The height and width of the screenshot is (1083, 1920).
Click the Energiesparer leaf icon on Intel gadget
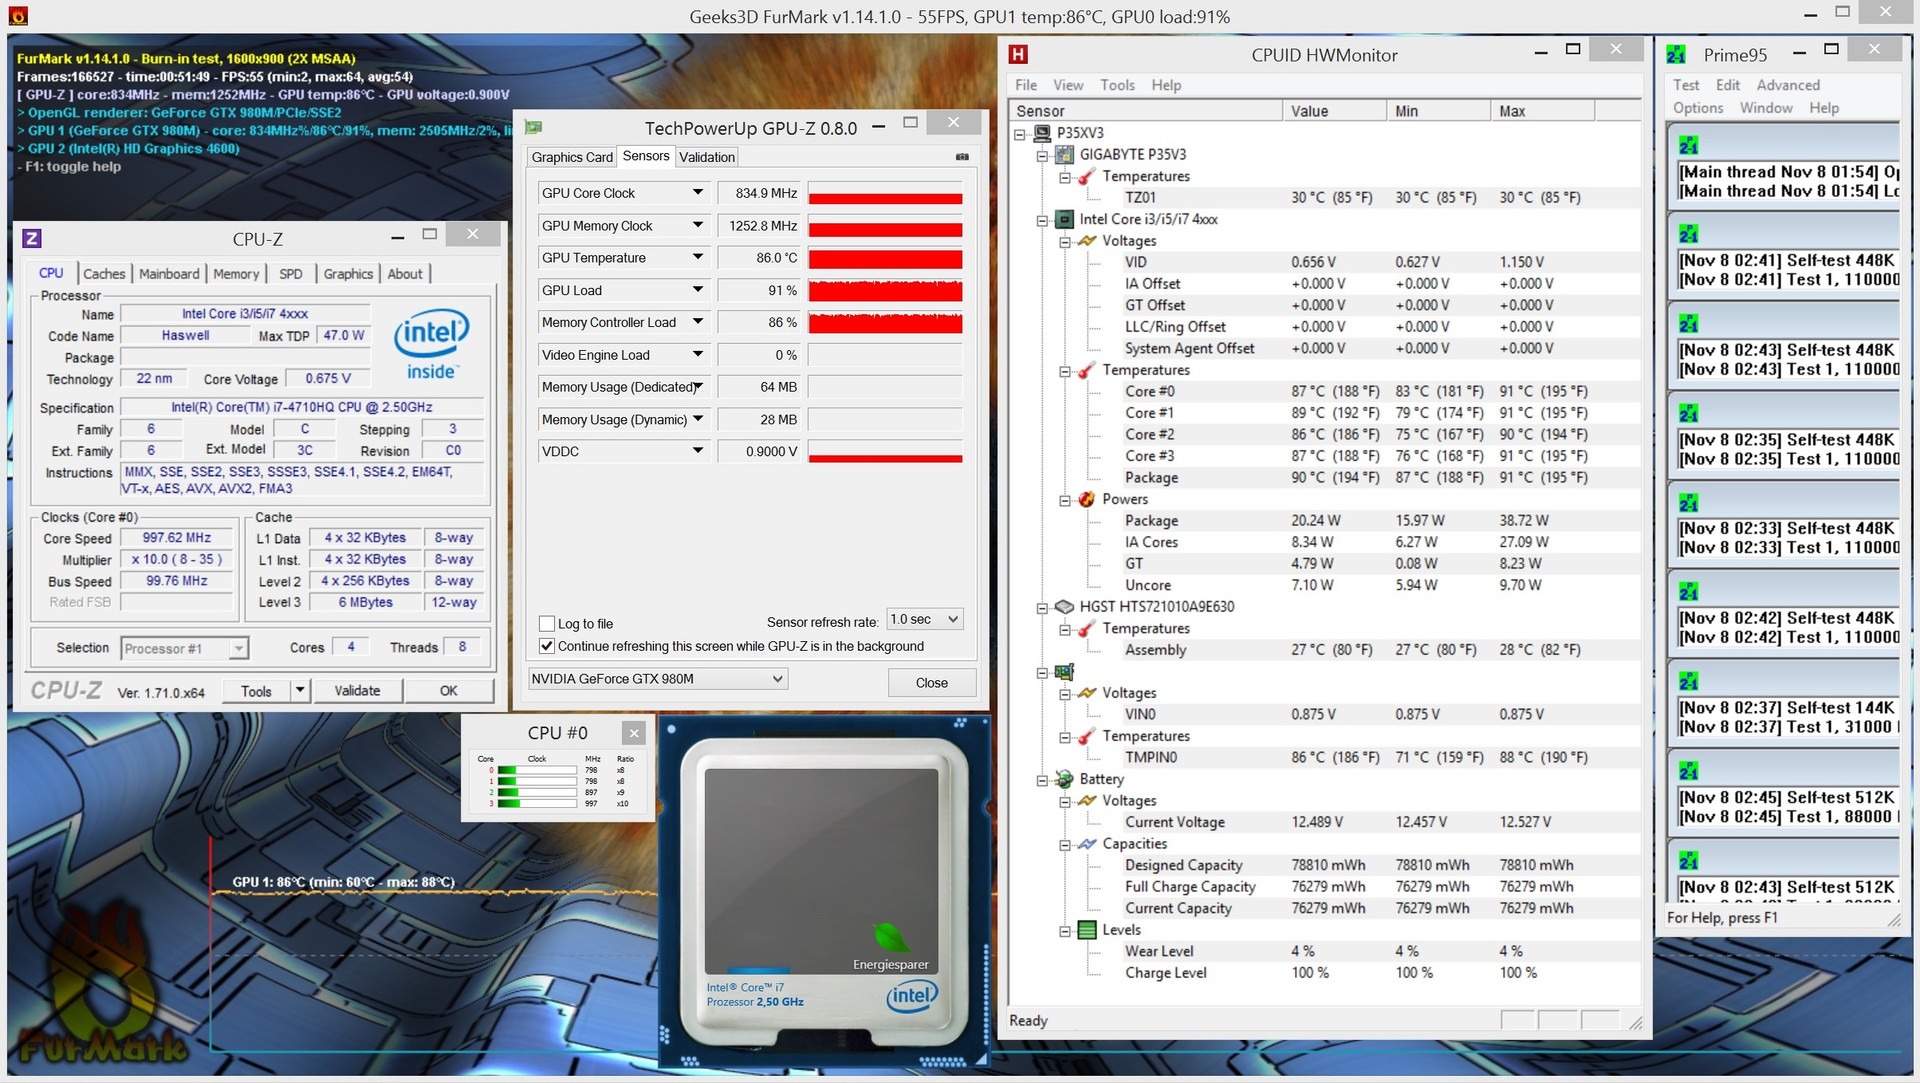(891, 939)
